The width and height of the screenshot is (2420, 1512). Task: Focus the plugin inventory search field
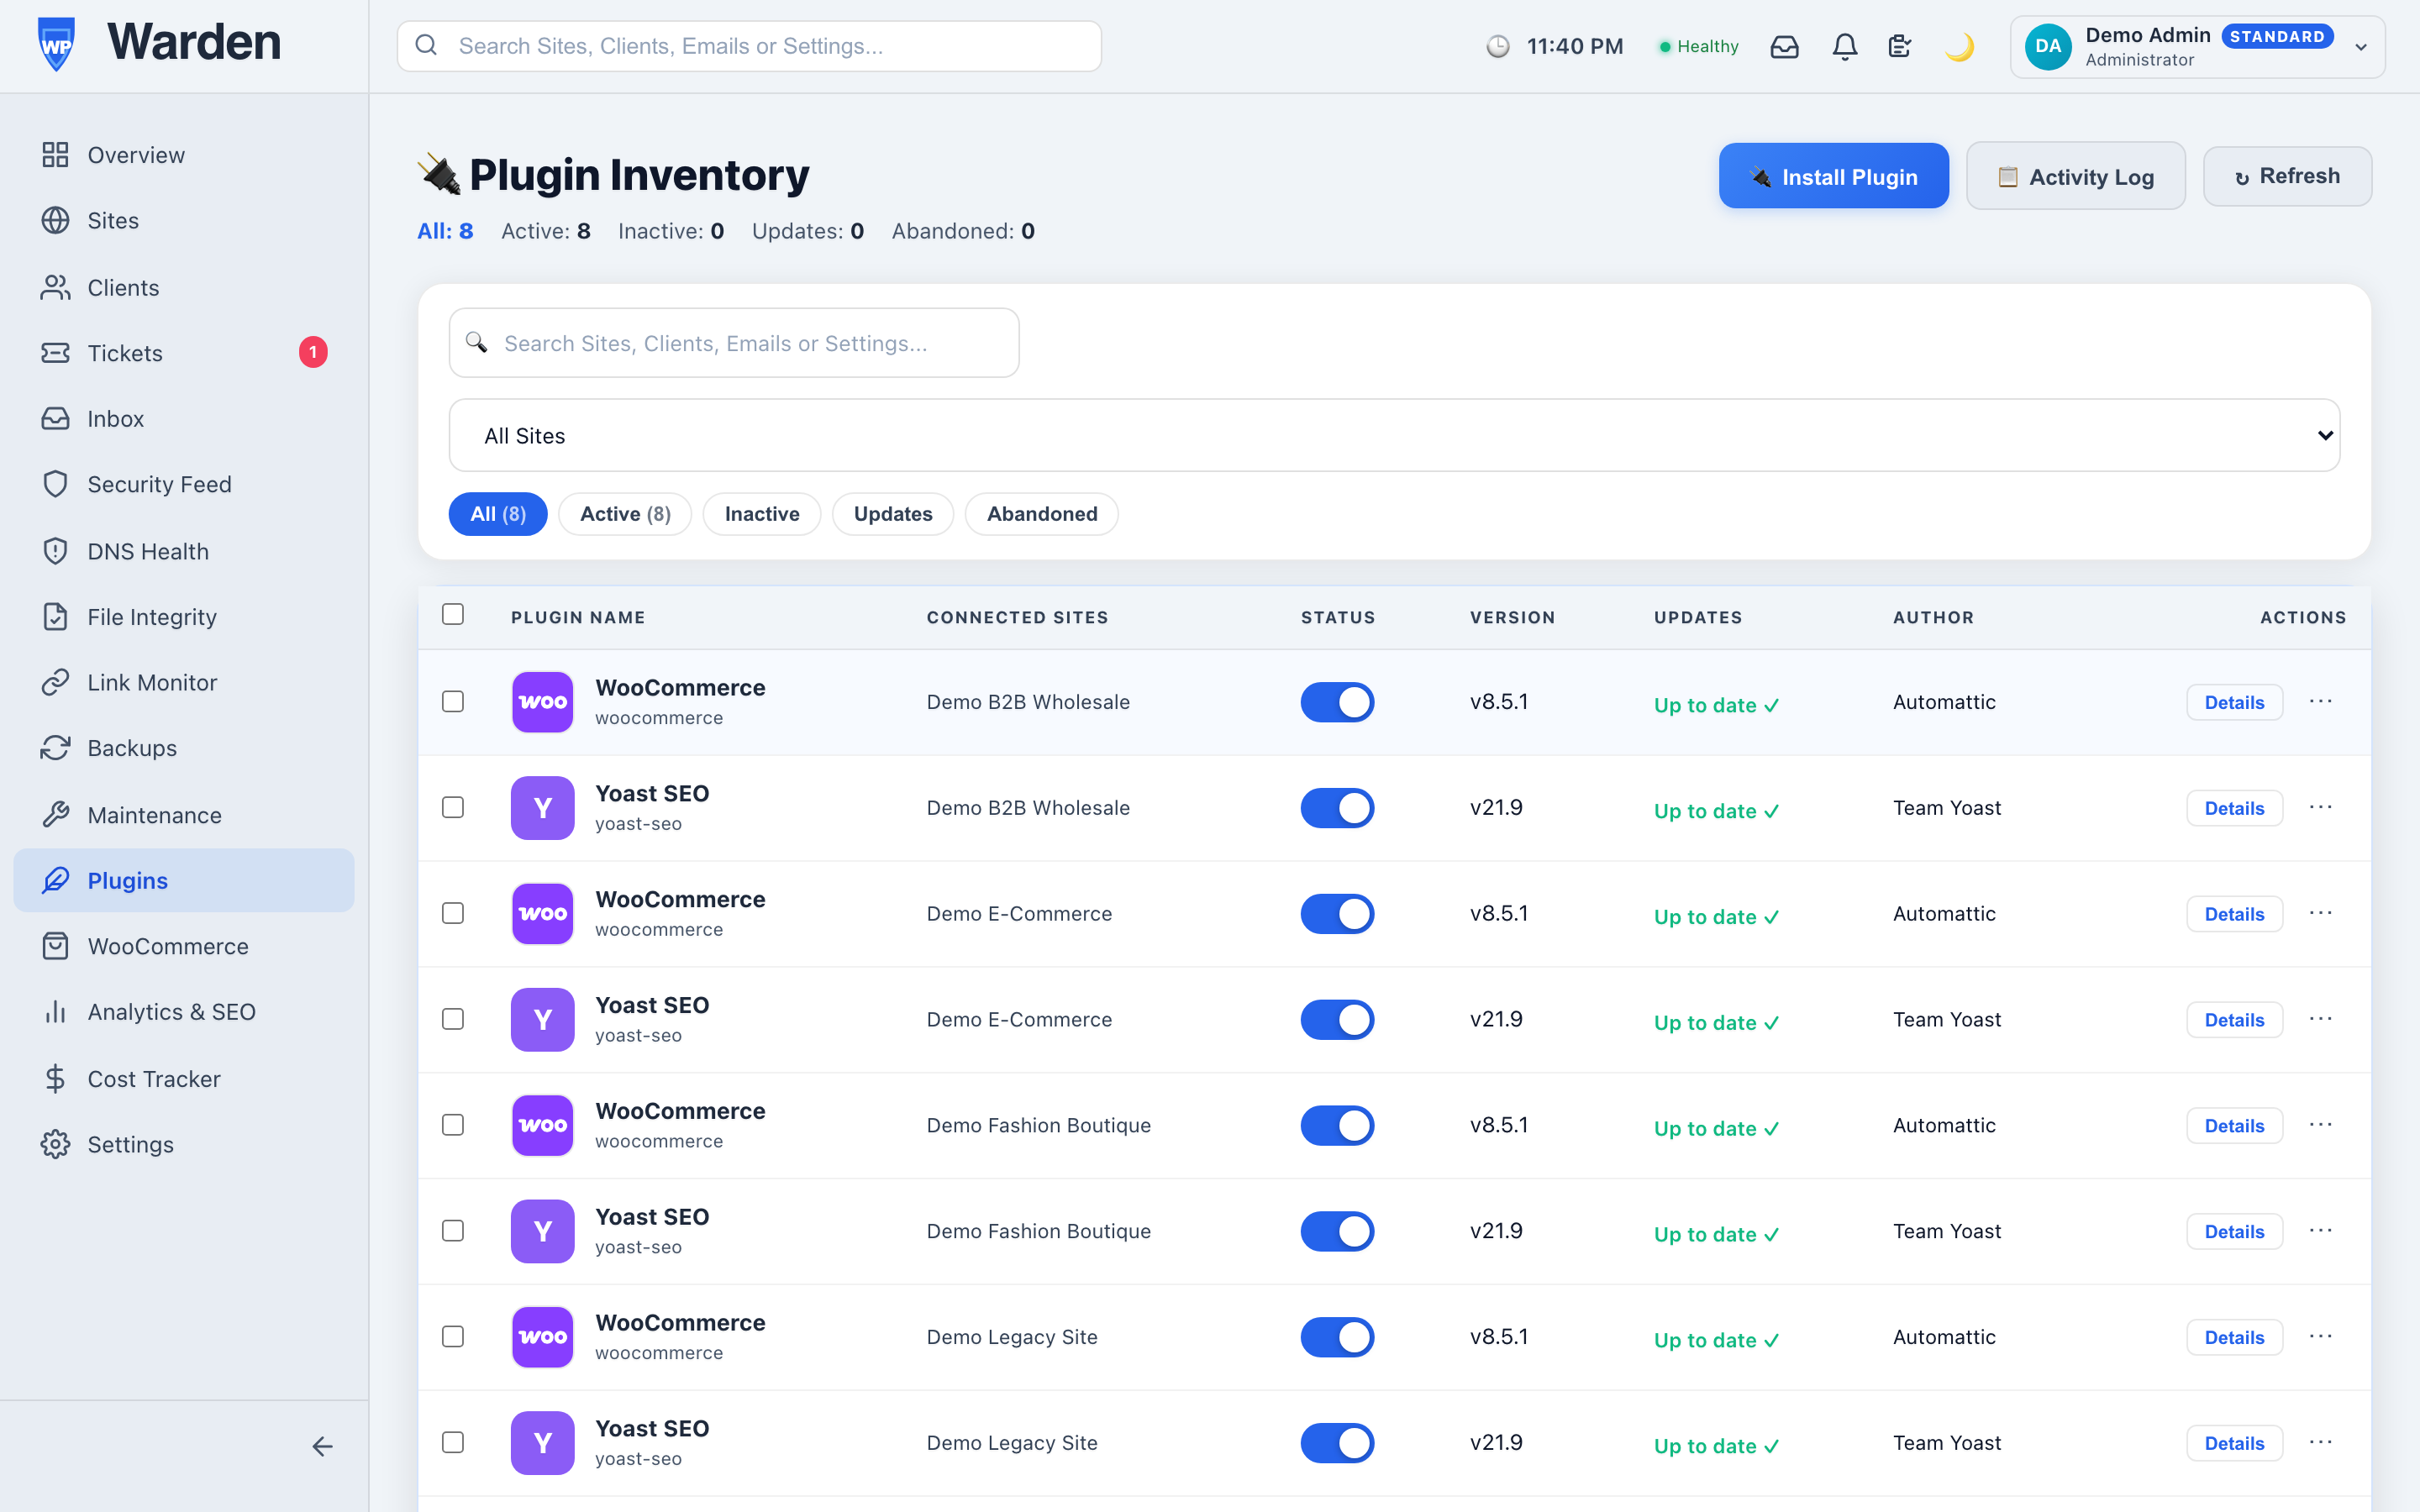734,343
